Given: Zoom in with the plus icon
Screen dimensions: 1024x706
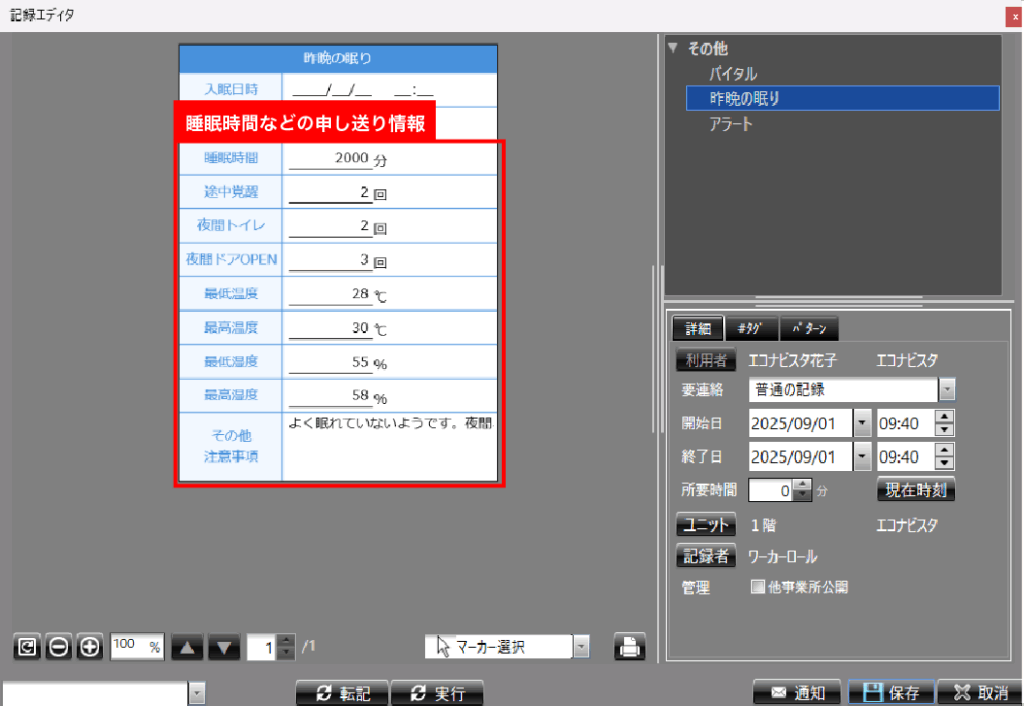Looking at the screenshot, I should [x=90, y=647].
